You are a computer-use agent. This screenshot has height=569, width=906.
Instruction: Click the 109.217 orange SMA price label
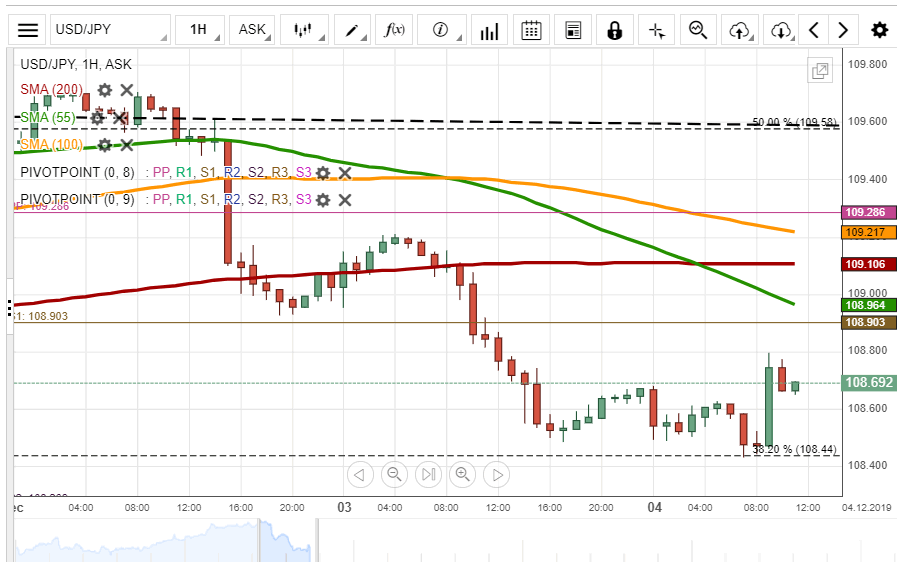pyautogui.click(x=868, y=232)
